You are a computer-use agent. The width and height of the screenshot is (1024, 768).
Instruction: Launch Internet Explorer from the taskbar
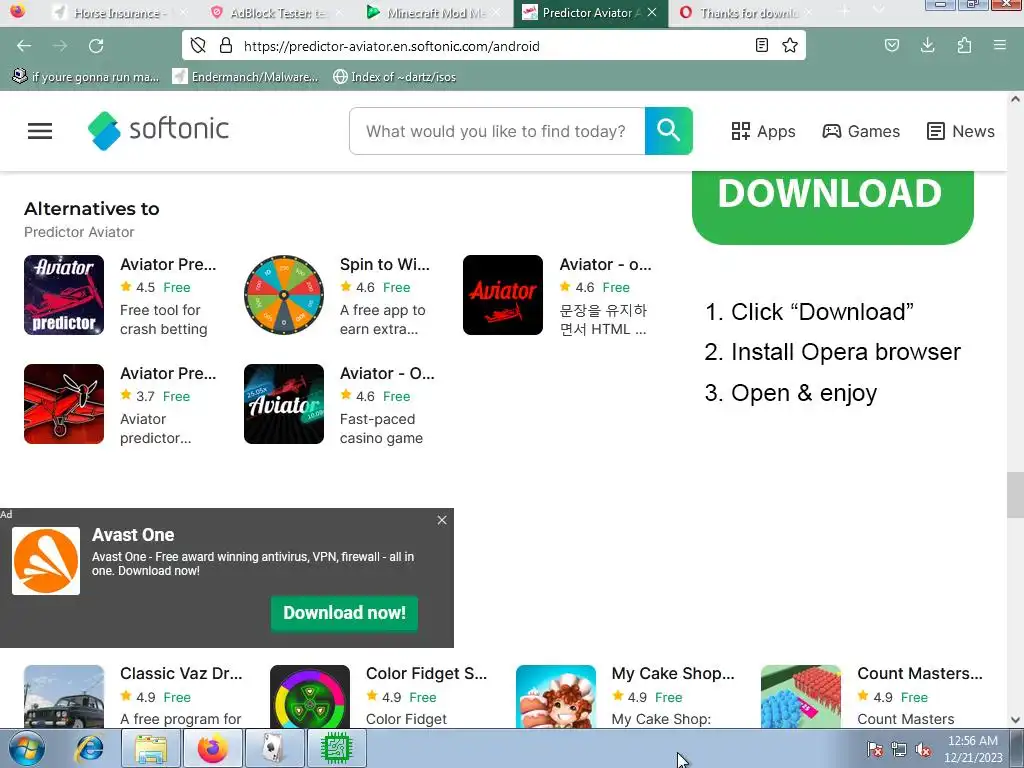pyautogui.click(x=89, y=748)
